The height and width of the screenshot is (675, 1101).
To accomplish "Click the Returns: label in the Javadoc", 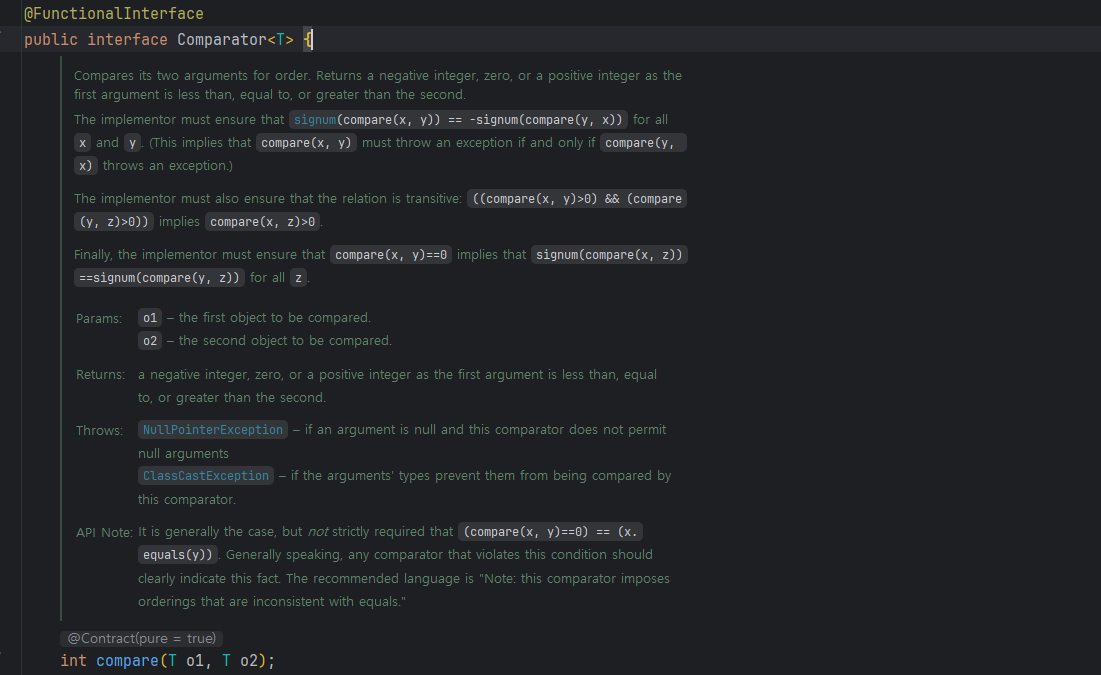I will point(100,375).
